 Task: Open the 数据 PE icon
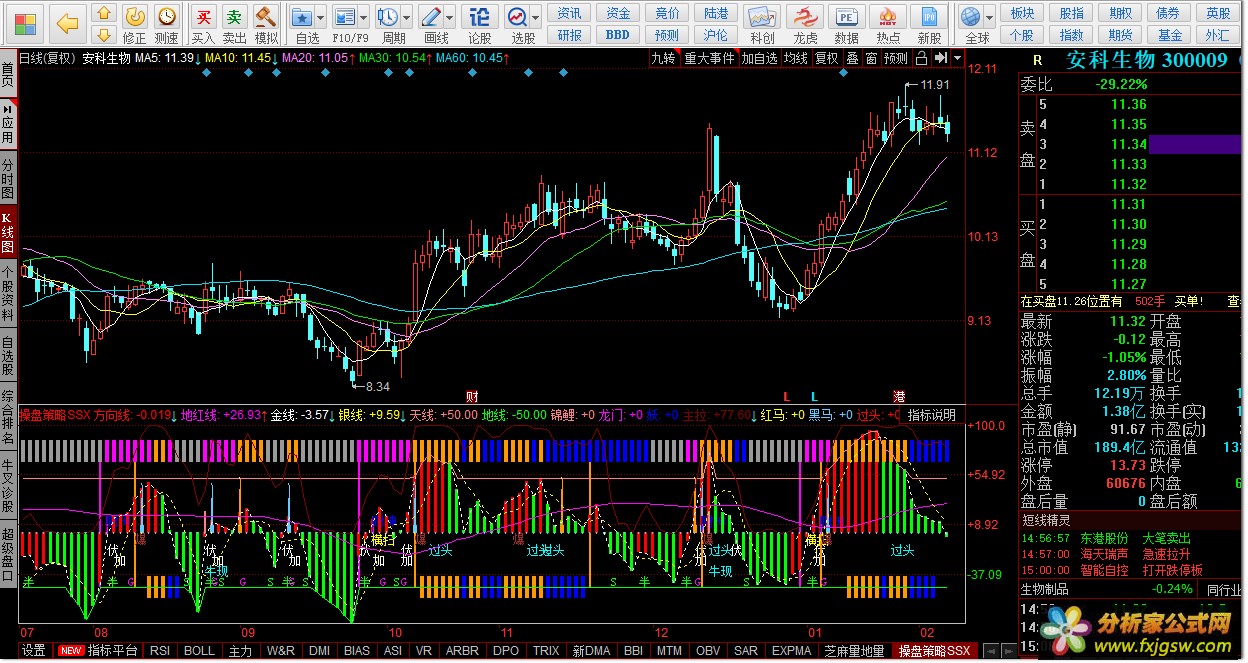[846, 17]
